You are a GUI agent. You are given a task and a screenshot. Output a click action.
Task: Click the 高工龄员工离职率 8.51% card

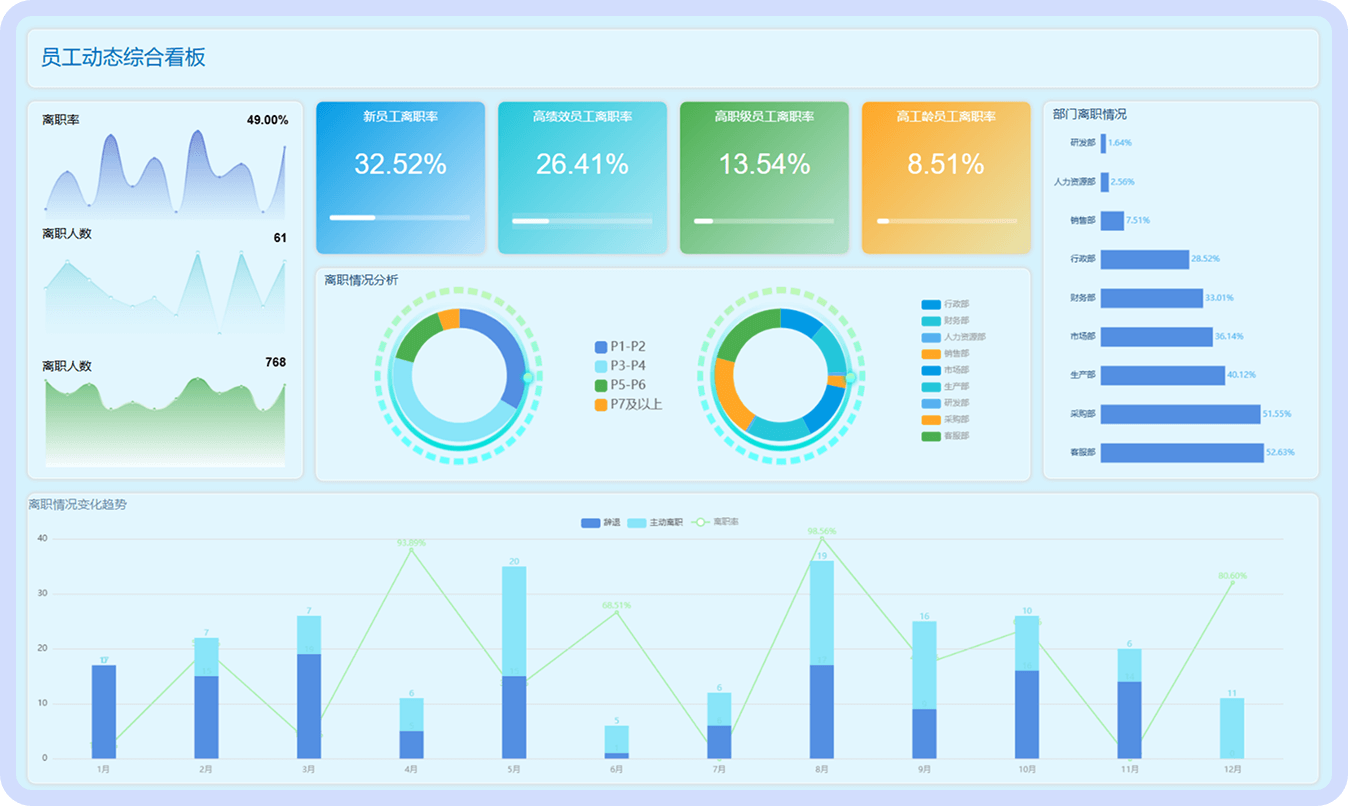click(x=945, y=177)
